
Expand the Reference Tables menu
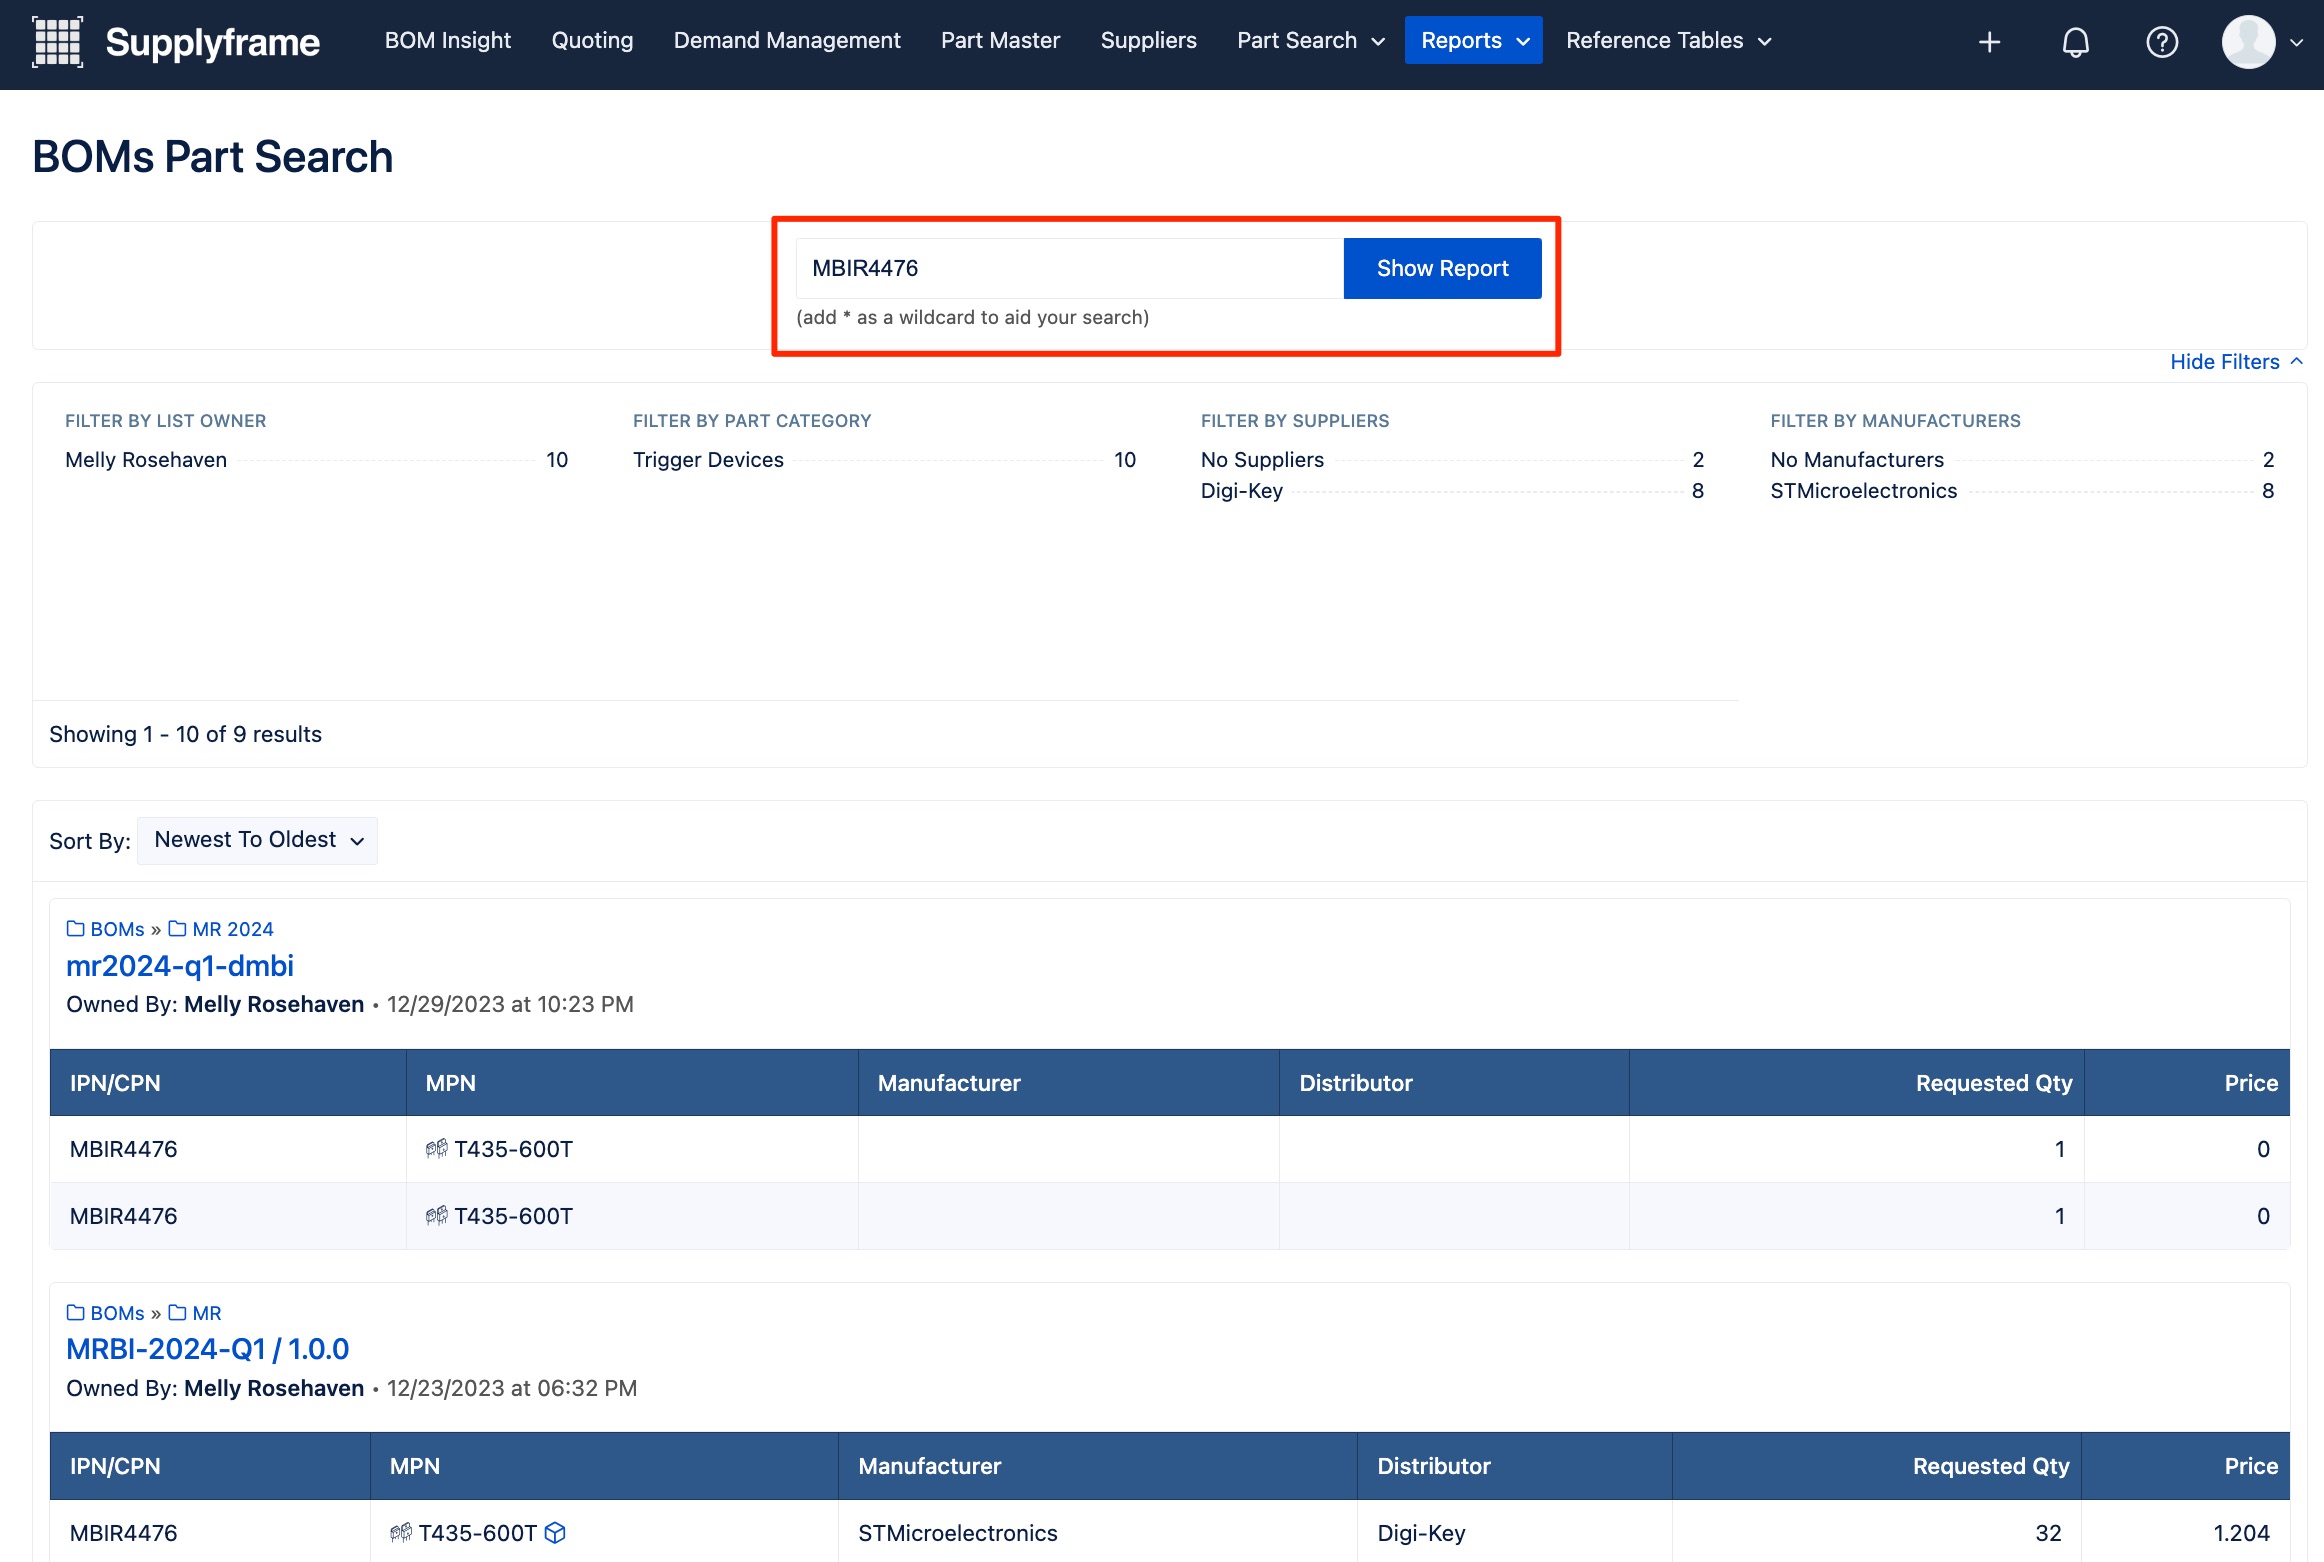pyautogui.click(x=1668, y=40)
